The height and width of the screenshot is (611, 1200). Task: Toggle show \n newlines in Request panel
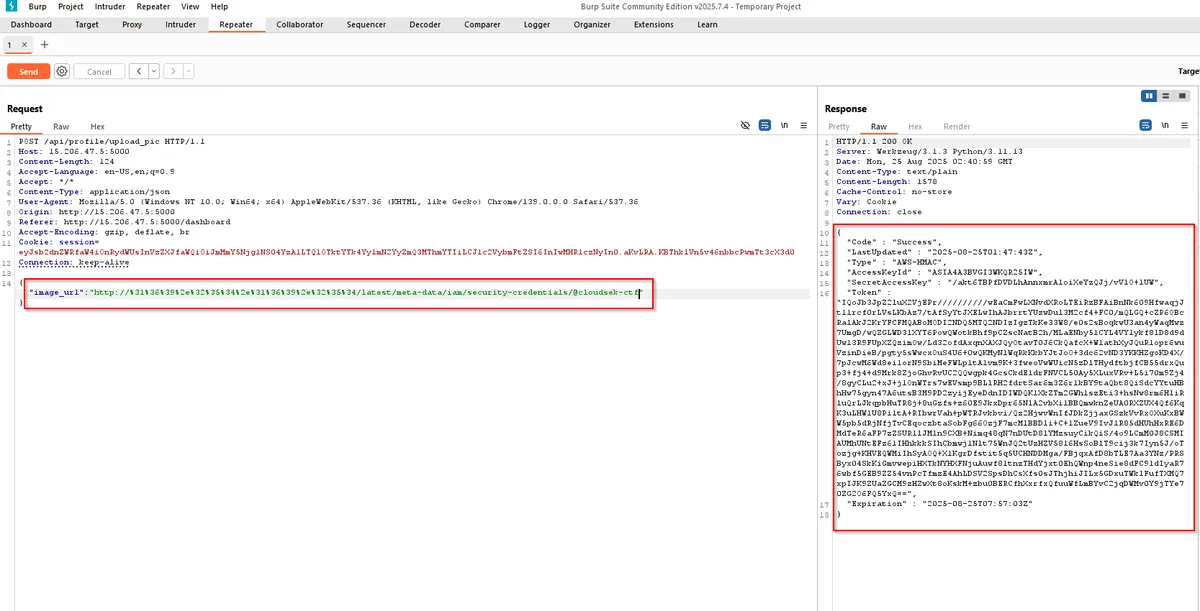[x=785, y=126]
